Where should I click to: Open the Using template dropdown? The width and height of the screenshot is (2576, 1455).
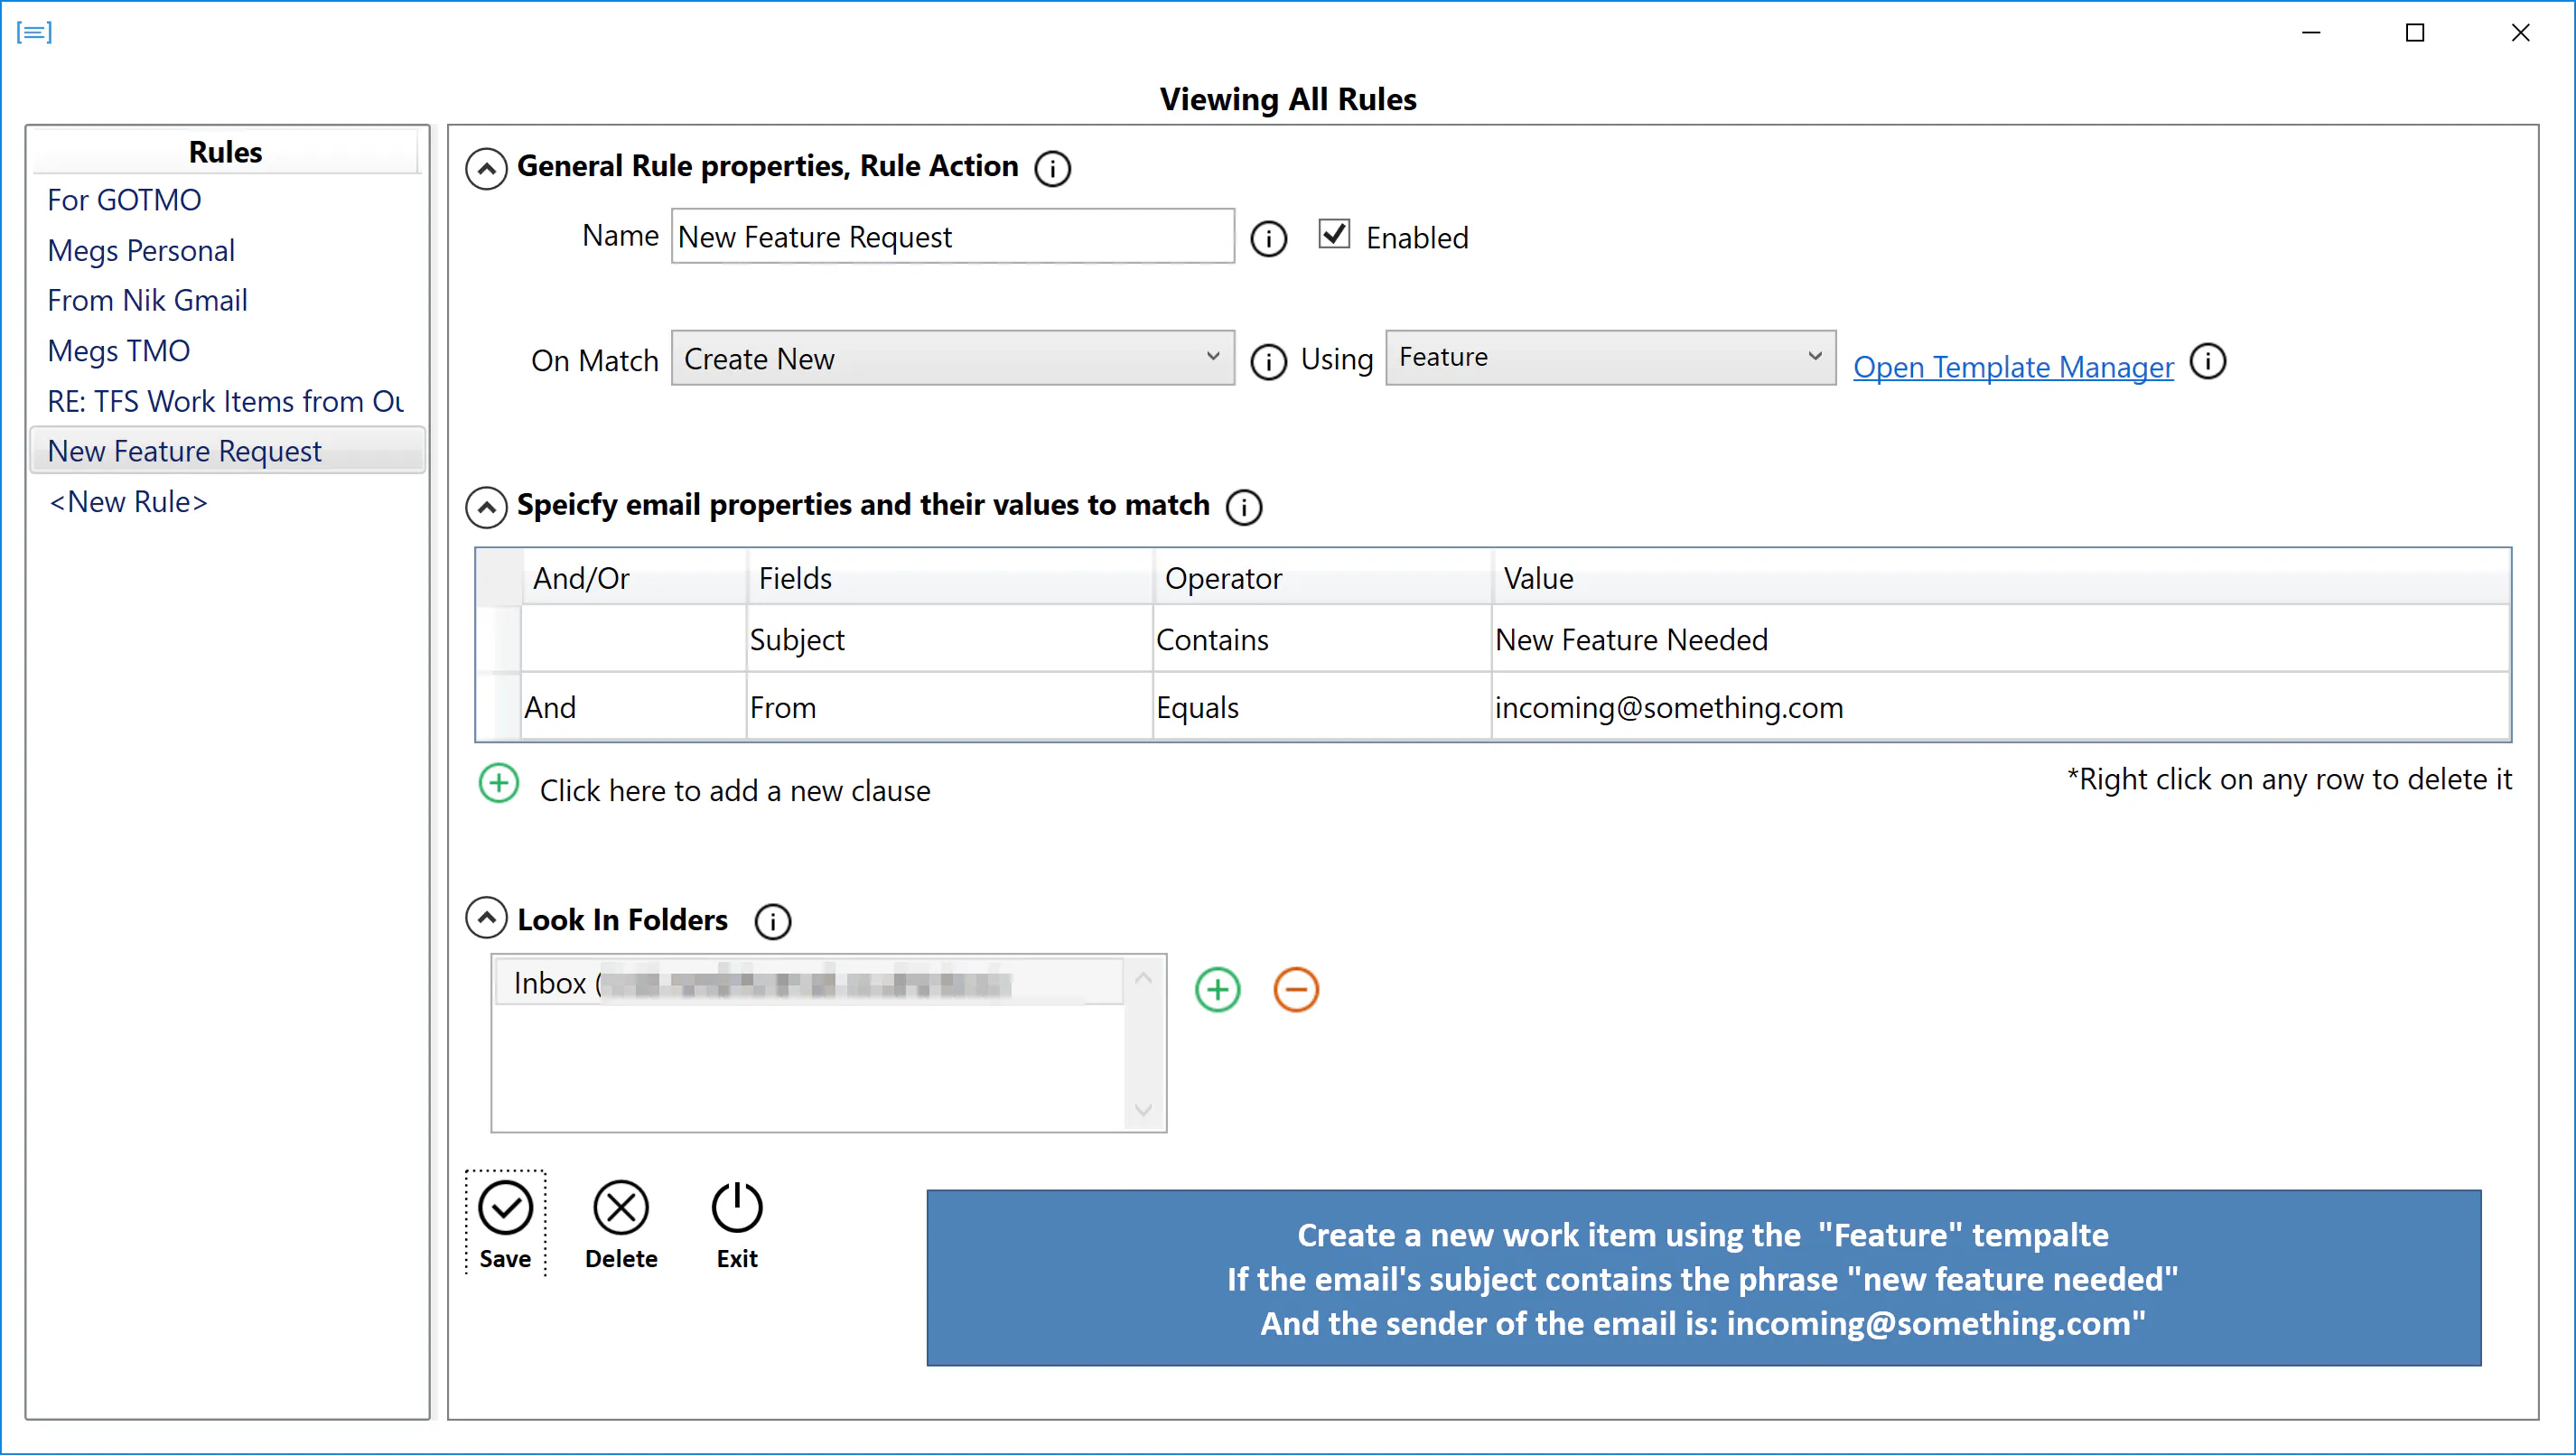point(1610,357)
